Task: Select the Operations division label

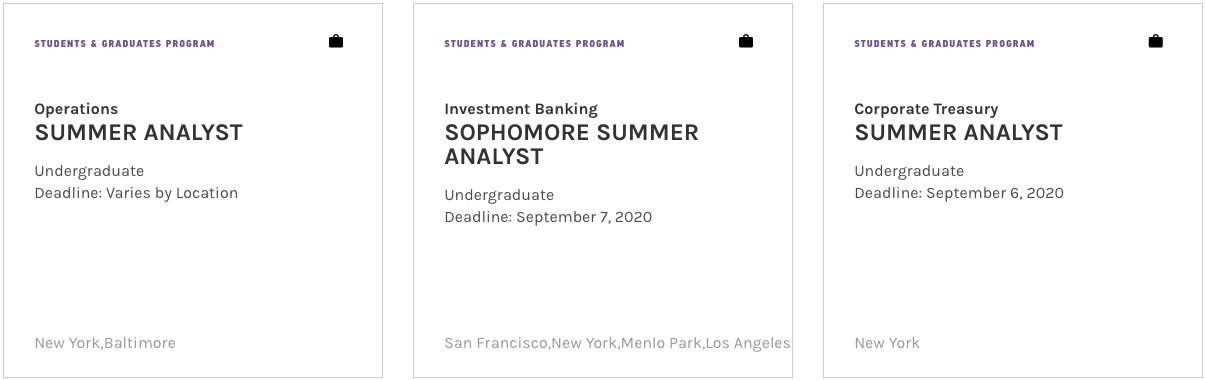Action: [77, 110]
